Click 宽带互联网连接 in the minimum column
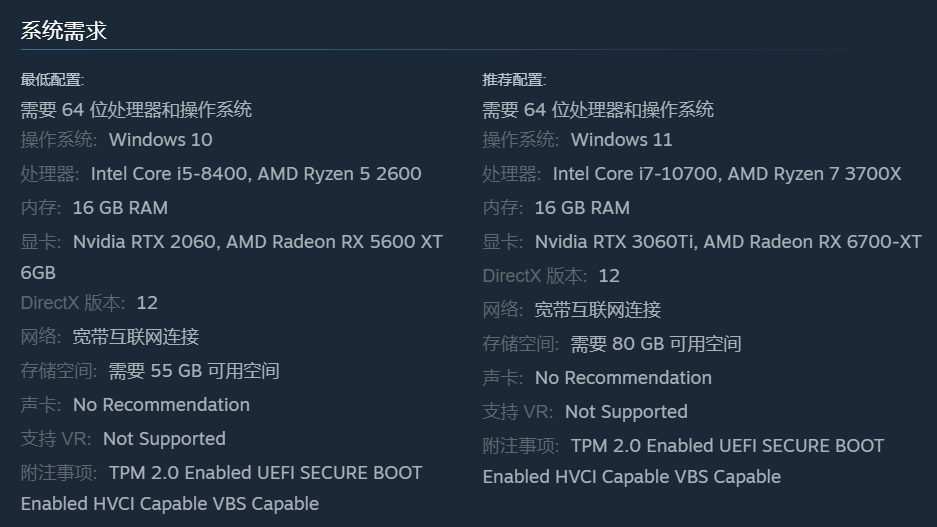This screenshot has width=937, height=527. click(x=136, y=337)
